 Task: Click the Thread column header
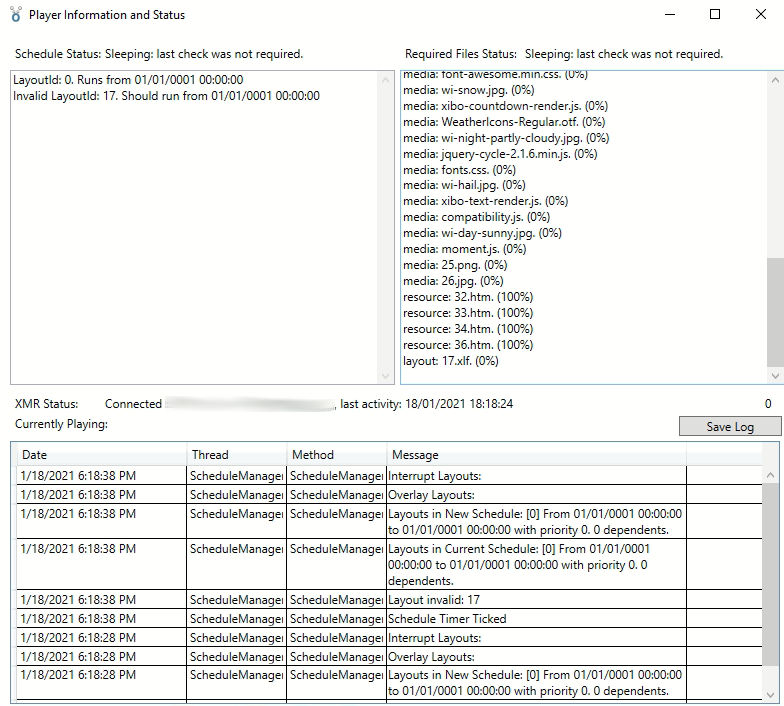coord(236,455)
